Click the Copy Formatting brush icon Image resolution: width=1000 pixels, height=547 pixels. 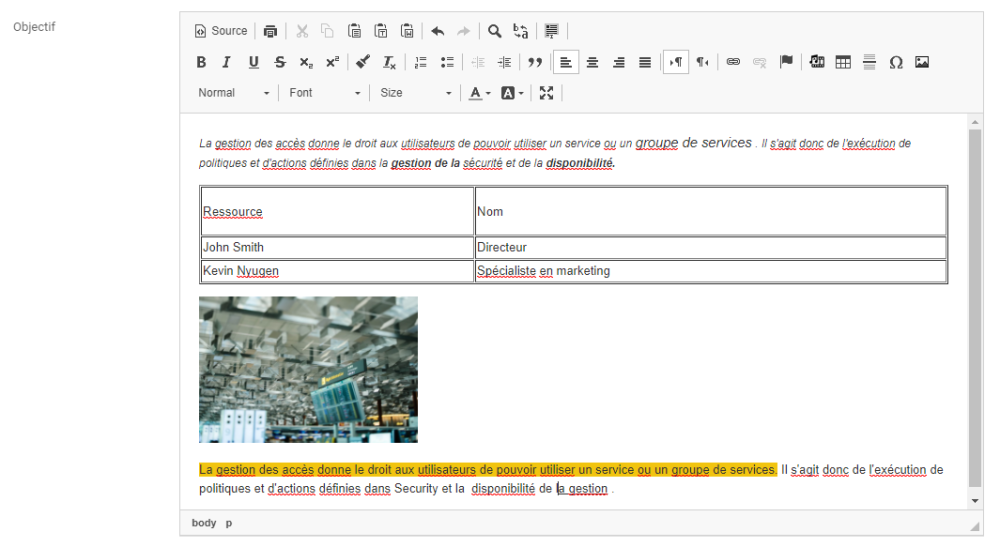pyautogui.click(x=363, y=62)
